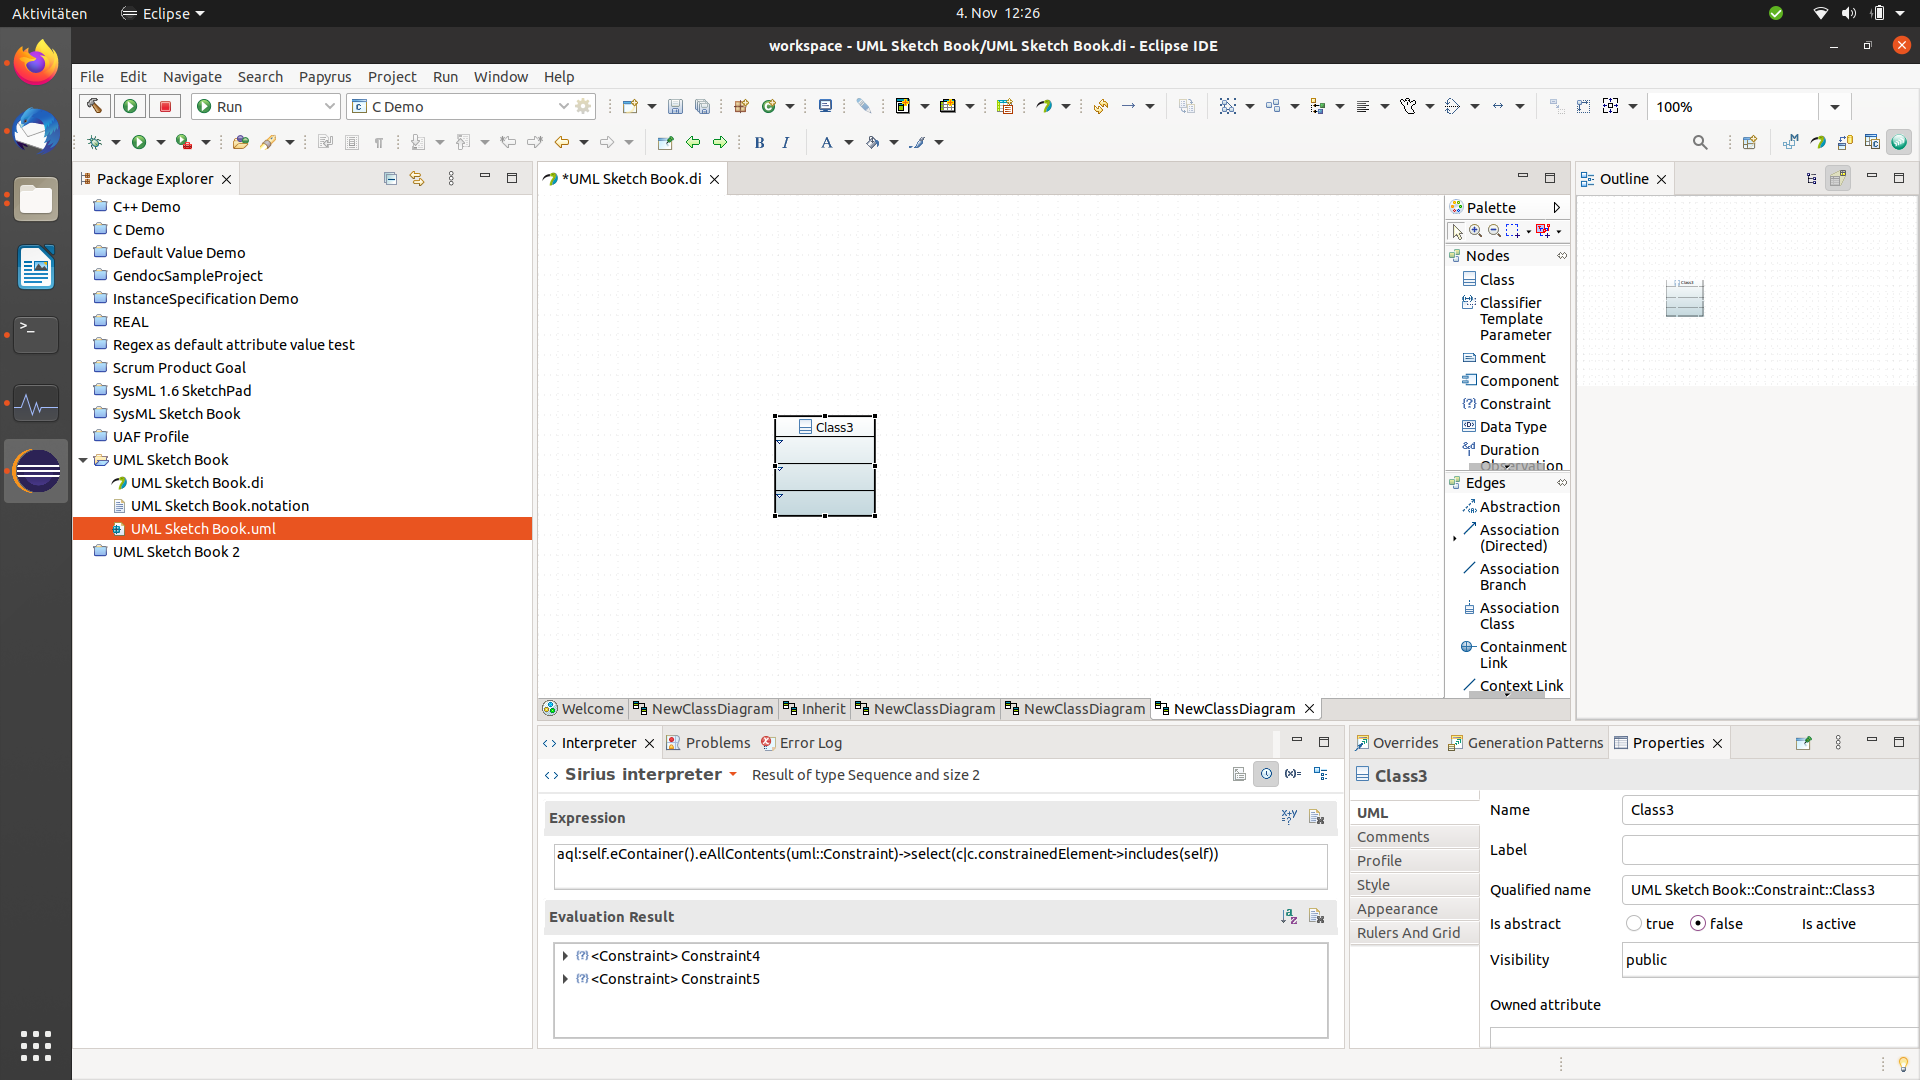Click the Name input field for Class3
Viewport: 1920px width, 1080px height.
pos(1767,810)
